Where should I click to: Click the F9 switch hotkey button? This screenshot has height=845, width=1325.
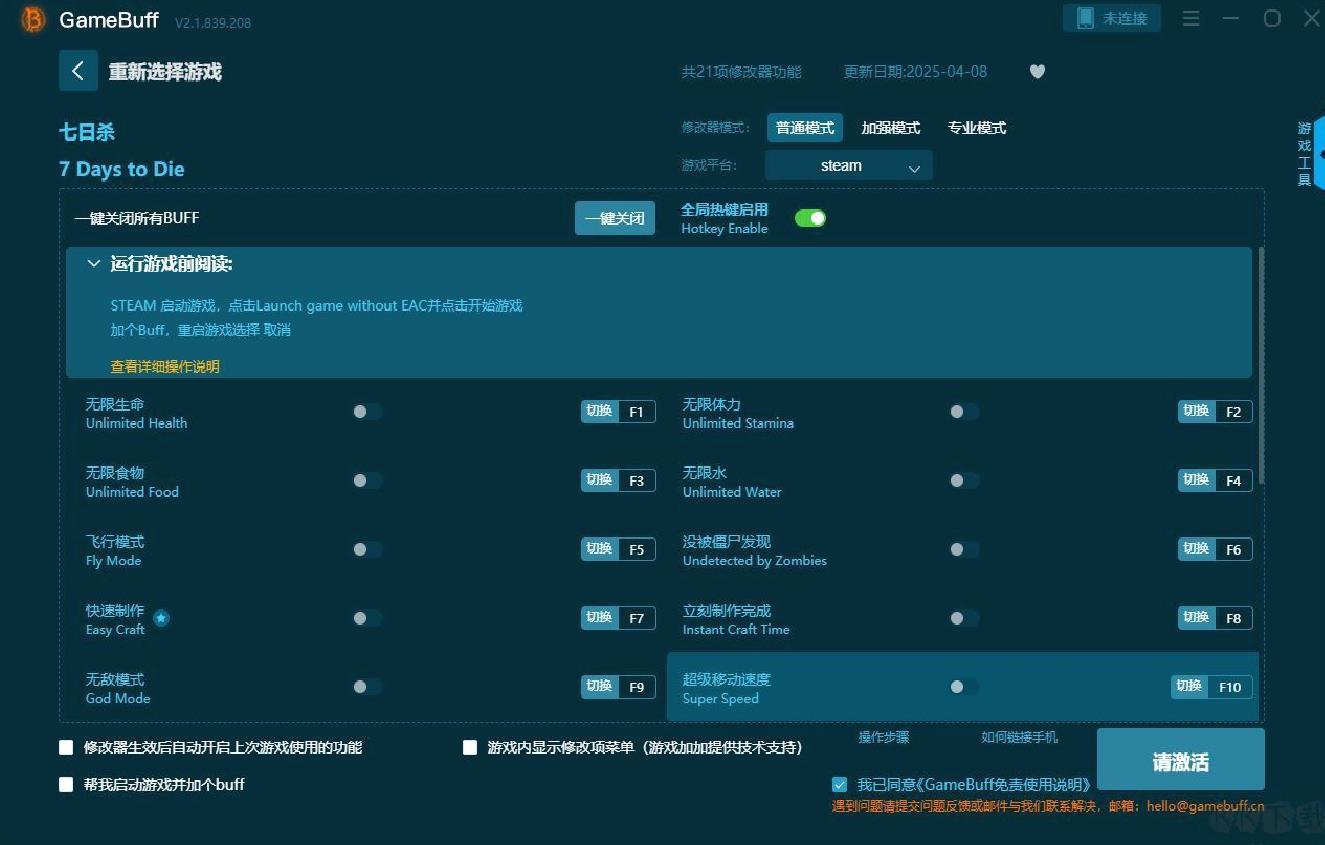tap(618, 686)
